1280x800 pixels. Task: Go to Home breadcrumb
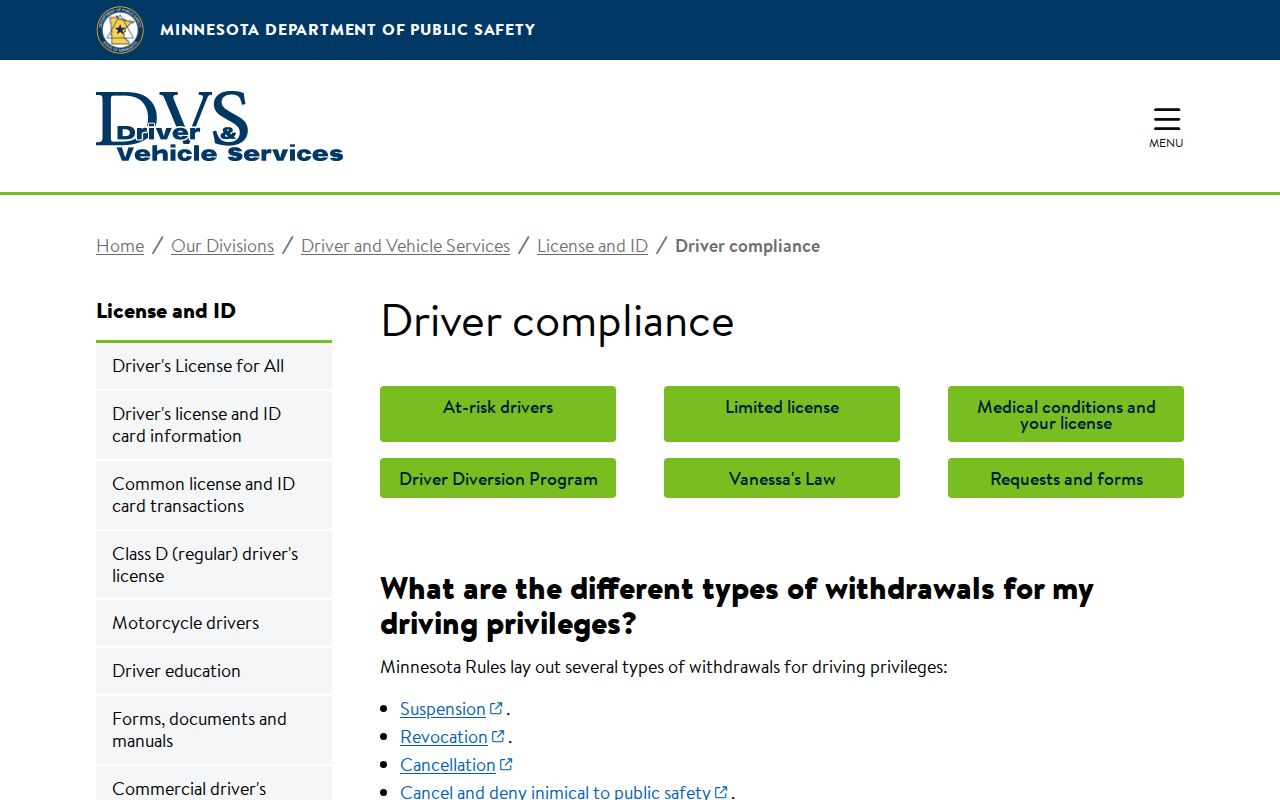click(x=120, y=246)
